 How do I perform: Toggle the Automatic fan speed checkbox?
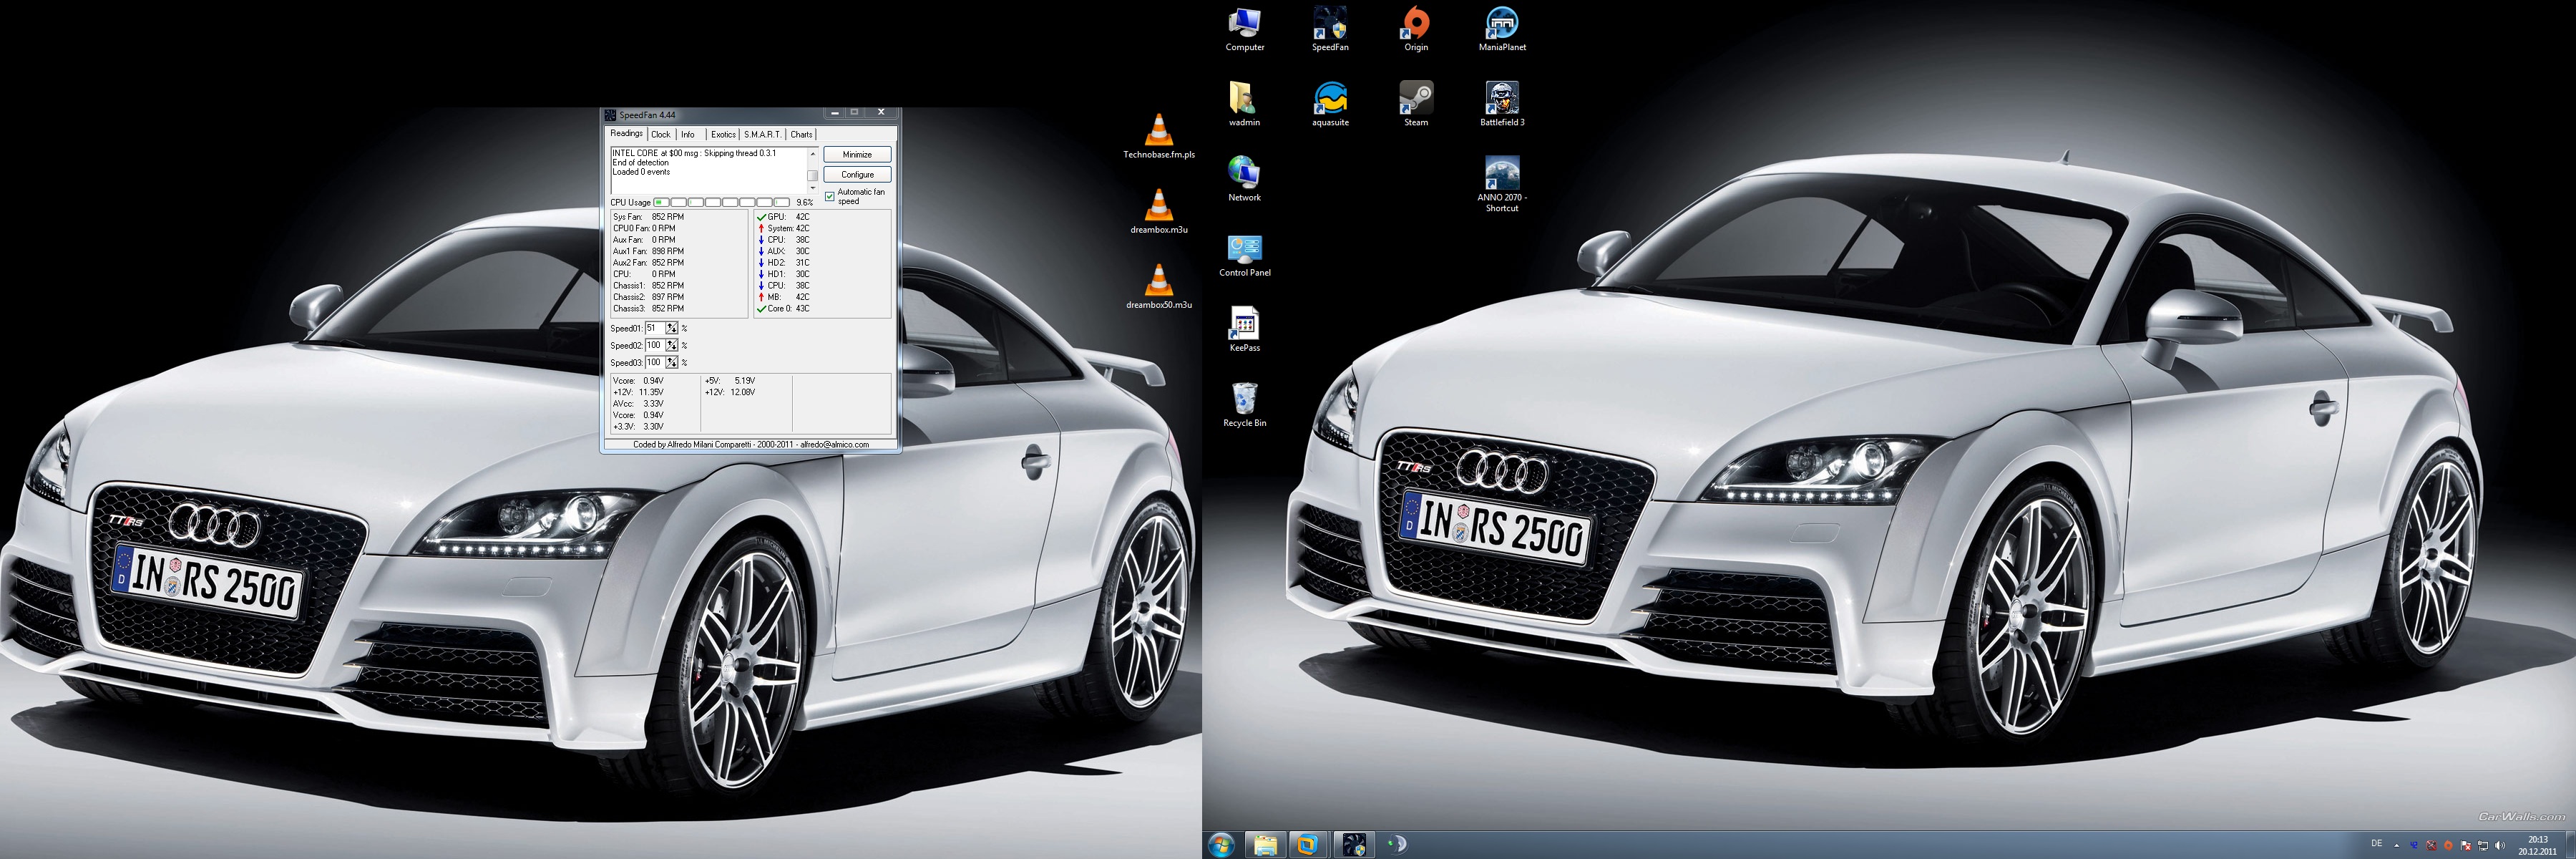pos(830,196)
